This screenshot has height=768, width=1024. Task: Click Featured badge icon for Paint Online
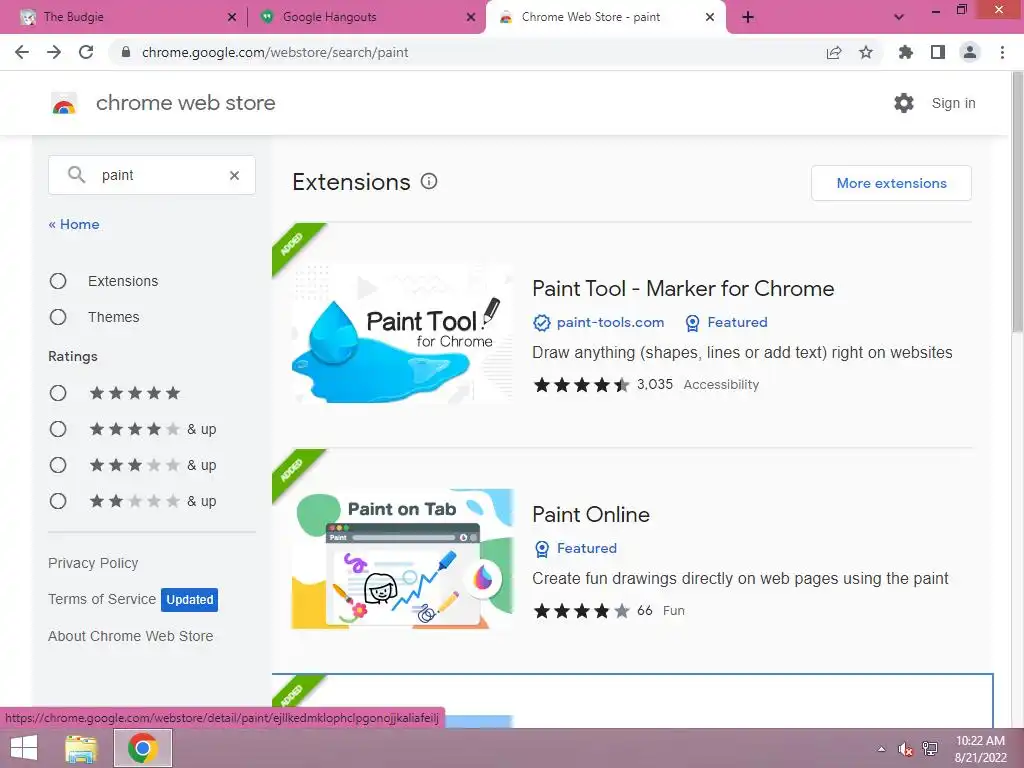541,549
